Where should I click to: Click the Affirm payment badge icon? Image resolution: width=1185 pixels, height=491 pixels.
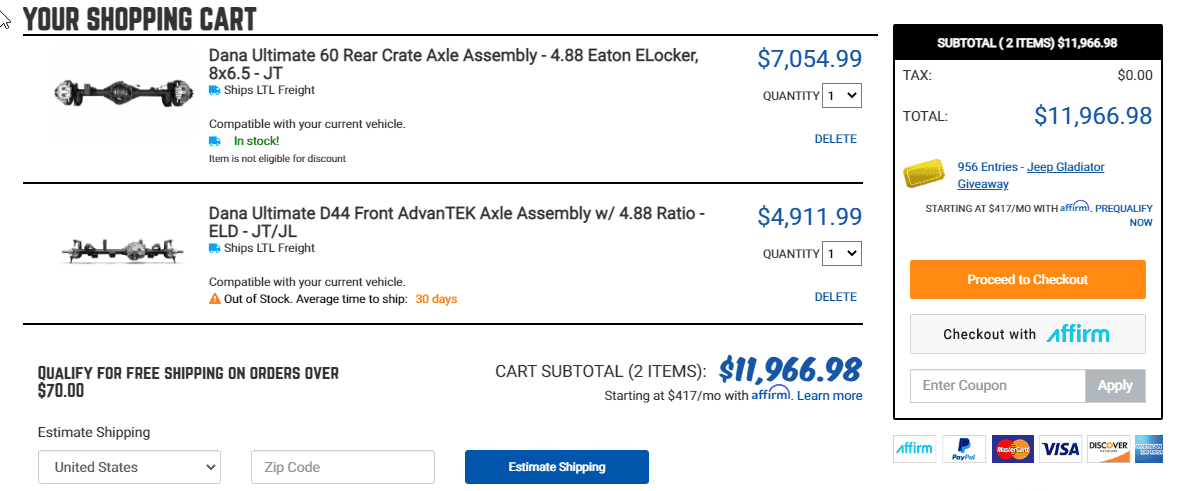pos(914,449)
